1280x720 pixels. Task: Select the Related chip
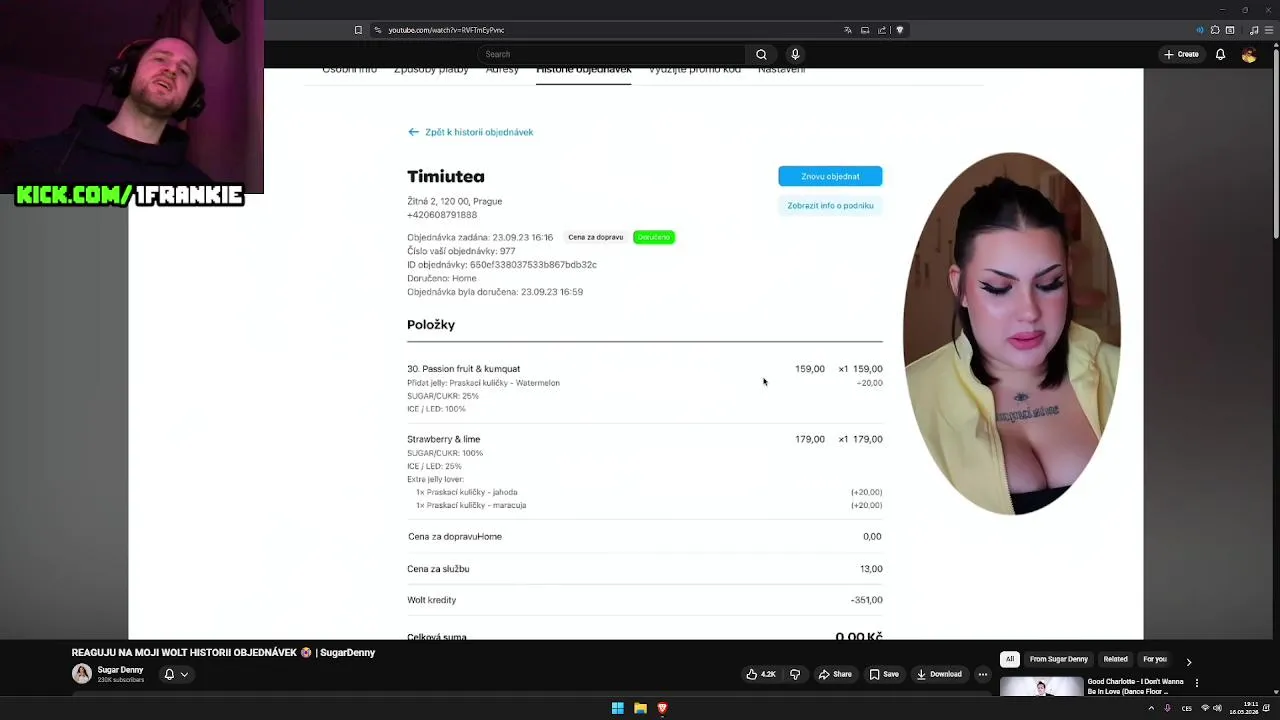[x=1116, y=660]
